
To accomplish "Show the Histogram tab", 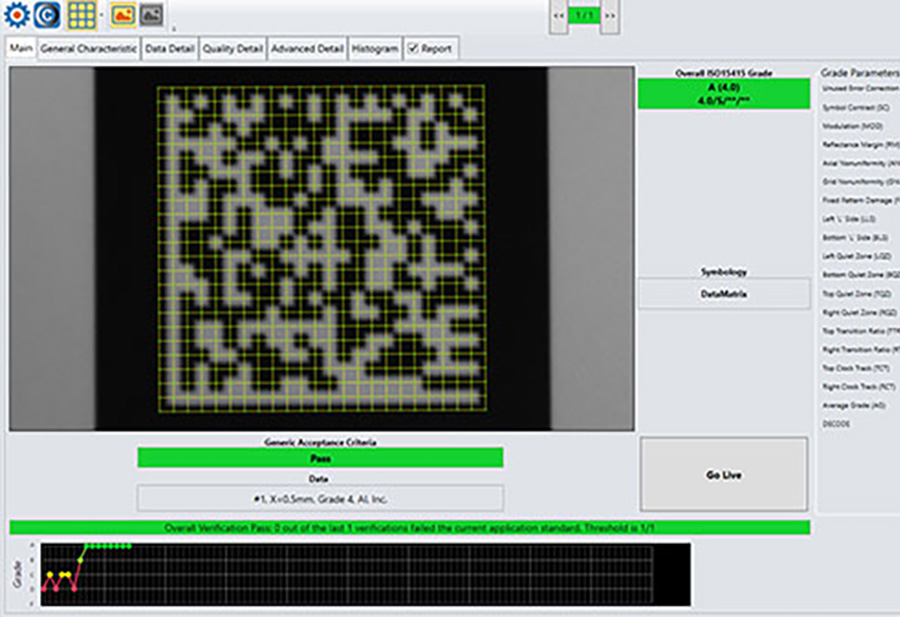I will pyautogui.click(x=375, y=48).
